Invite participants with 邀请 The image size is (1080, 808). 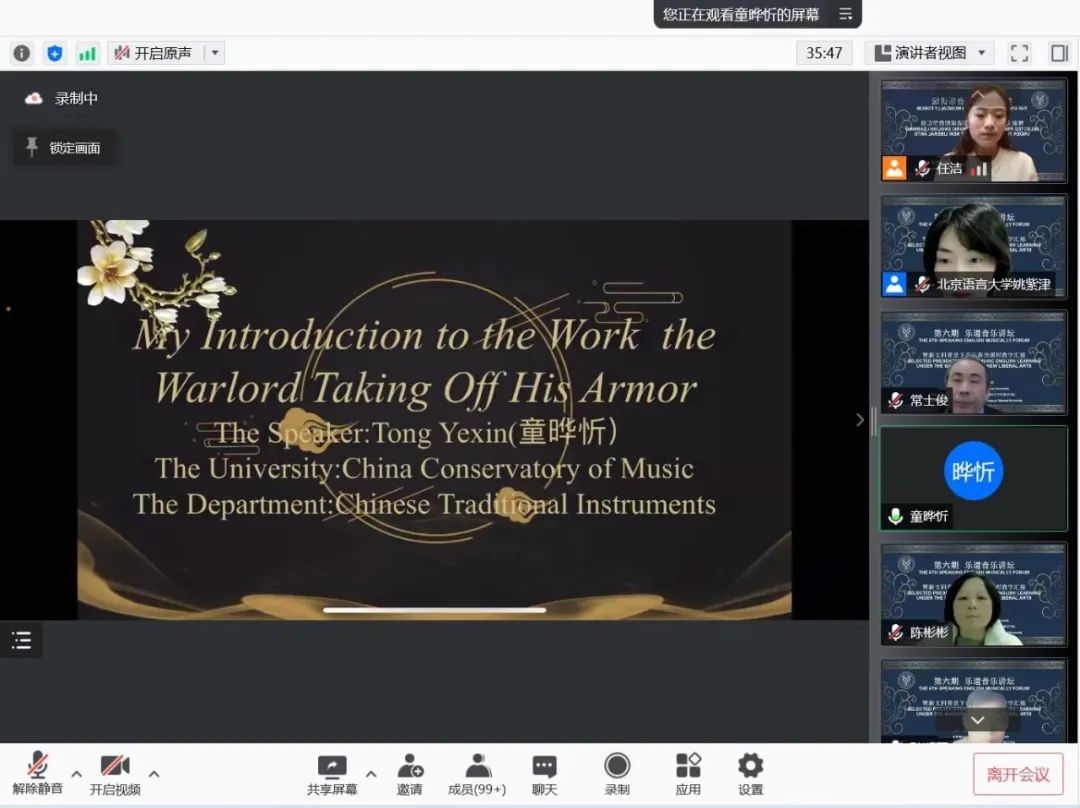410,774
